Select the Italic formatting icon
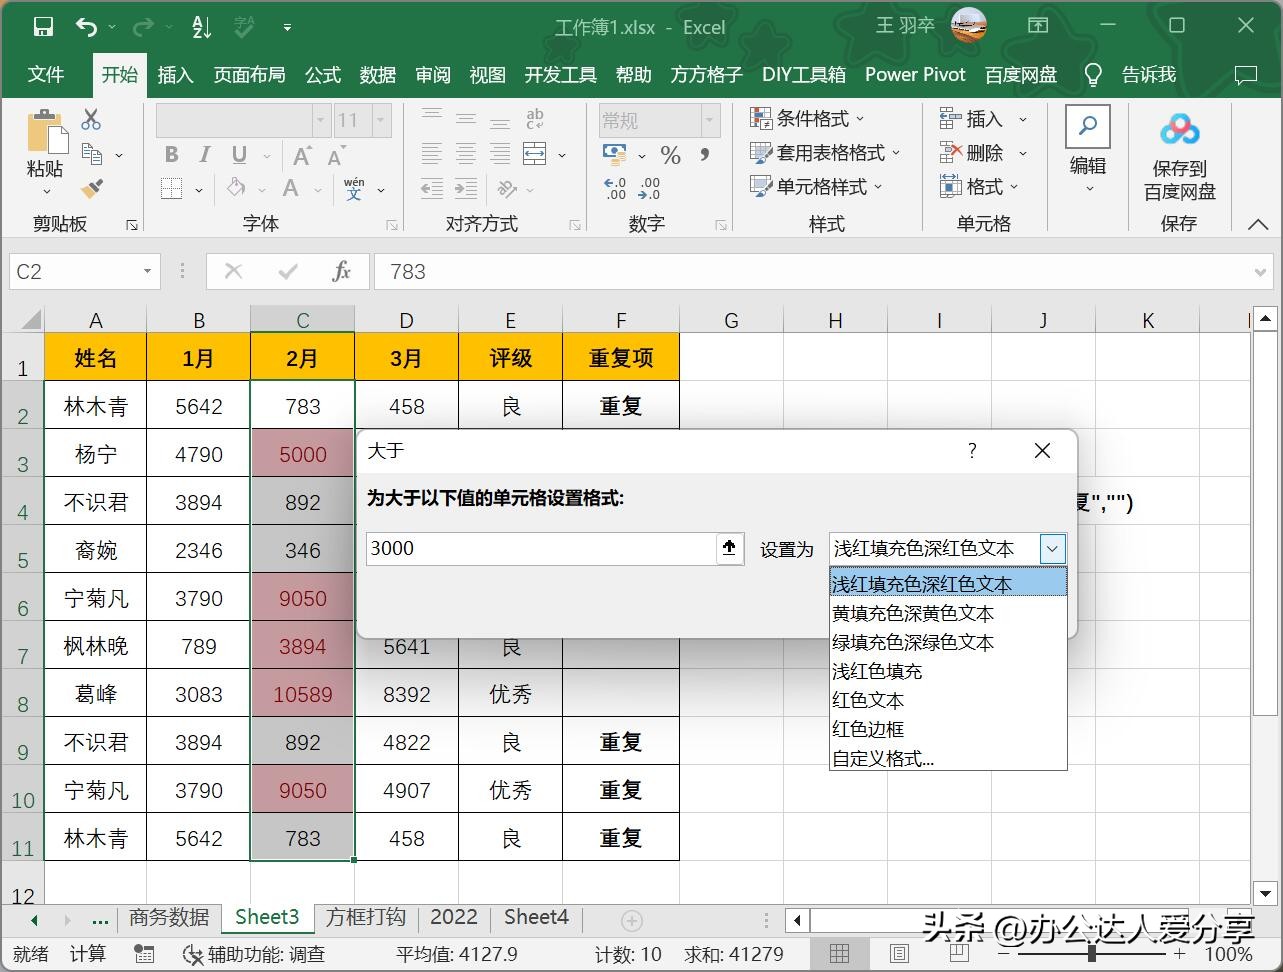Image resolution: width=1283 pixels, height=972 pixels. point(206,155)
